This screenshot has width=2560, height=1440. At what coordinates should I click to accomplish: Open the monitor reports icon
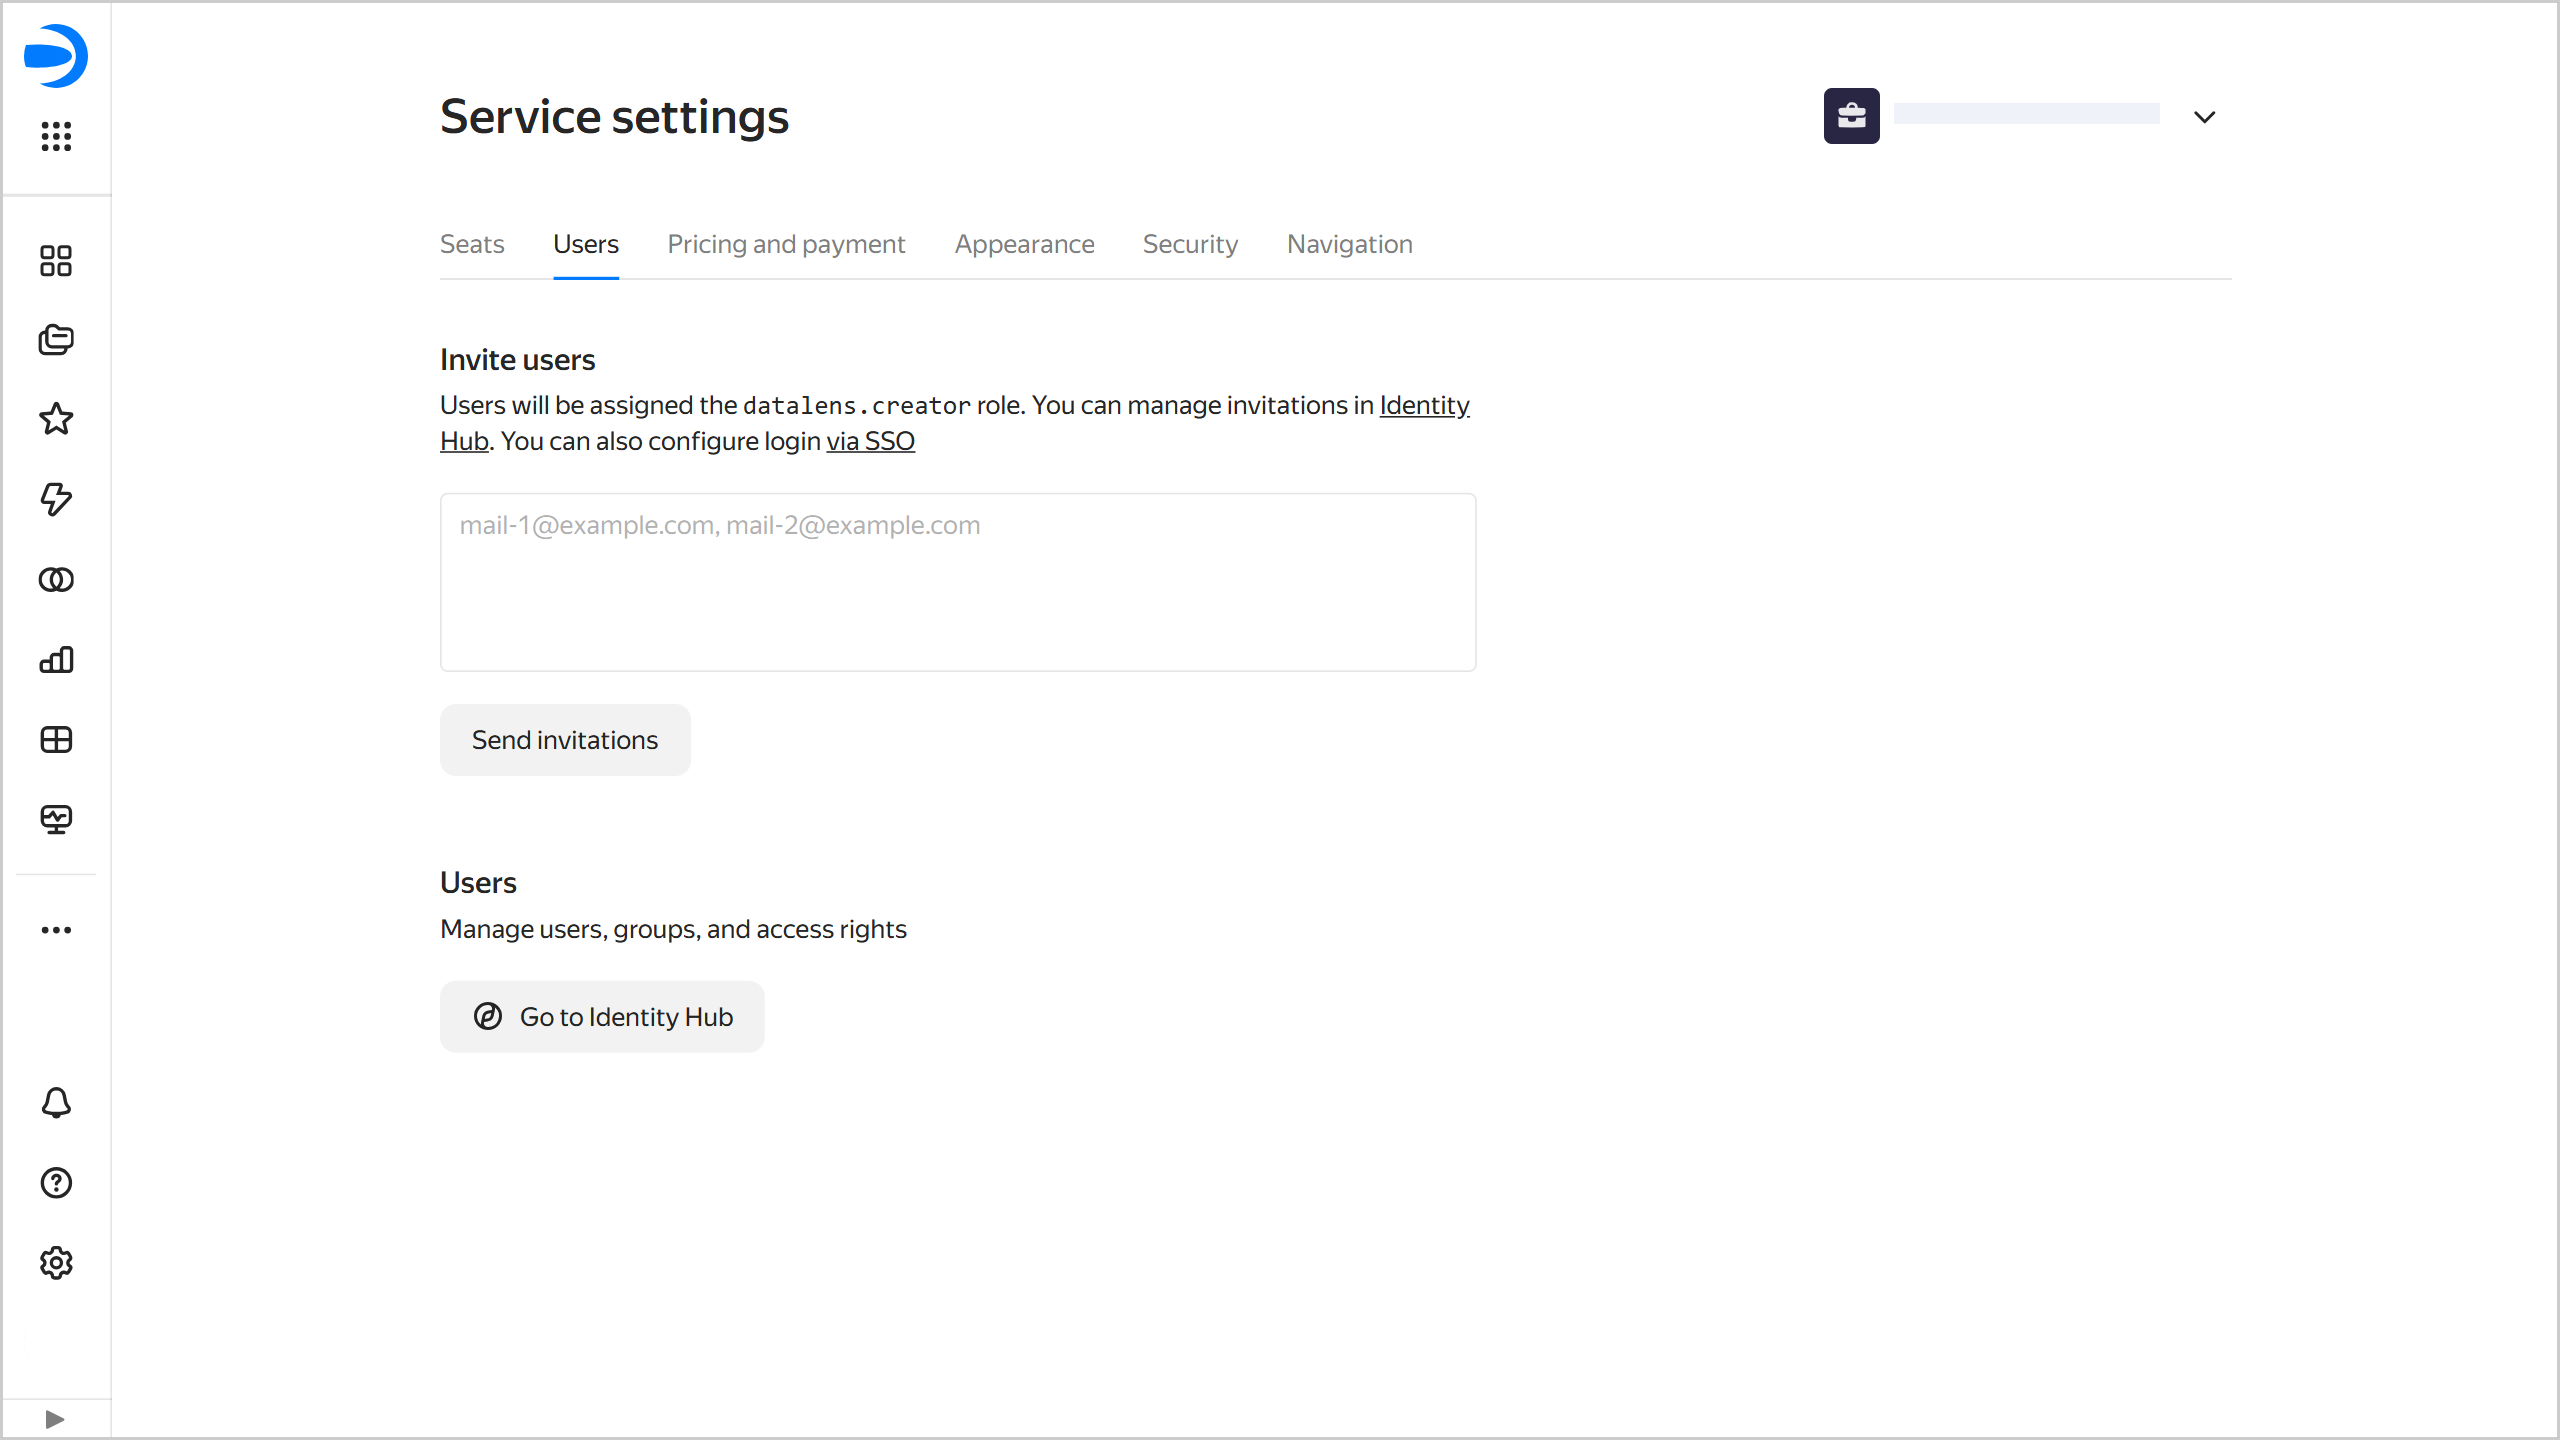coord(56,820)
